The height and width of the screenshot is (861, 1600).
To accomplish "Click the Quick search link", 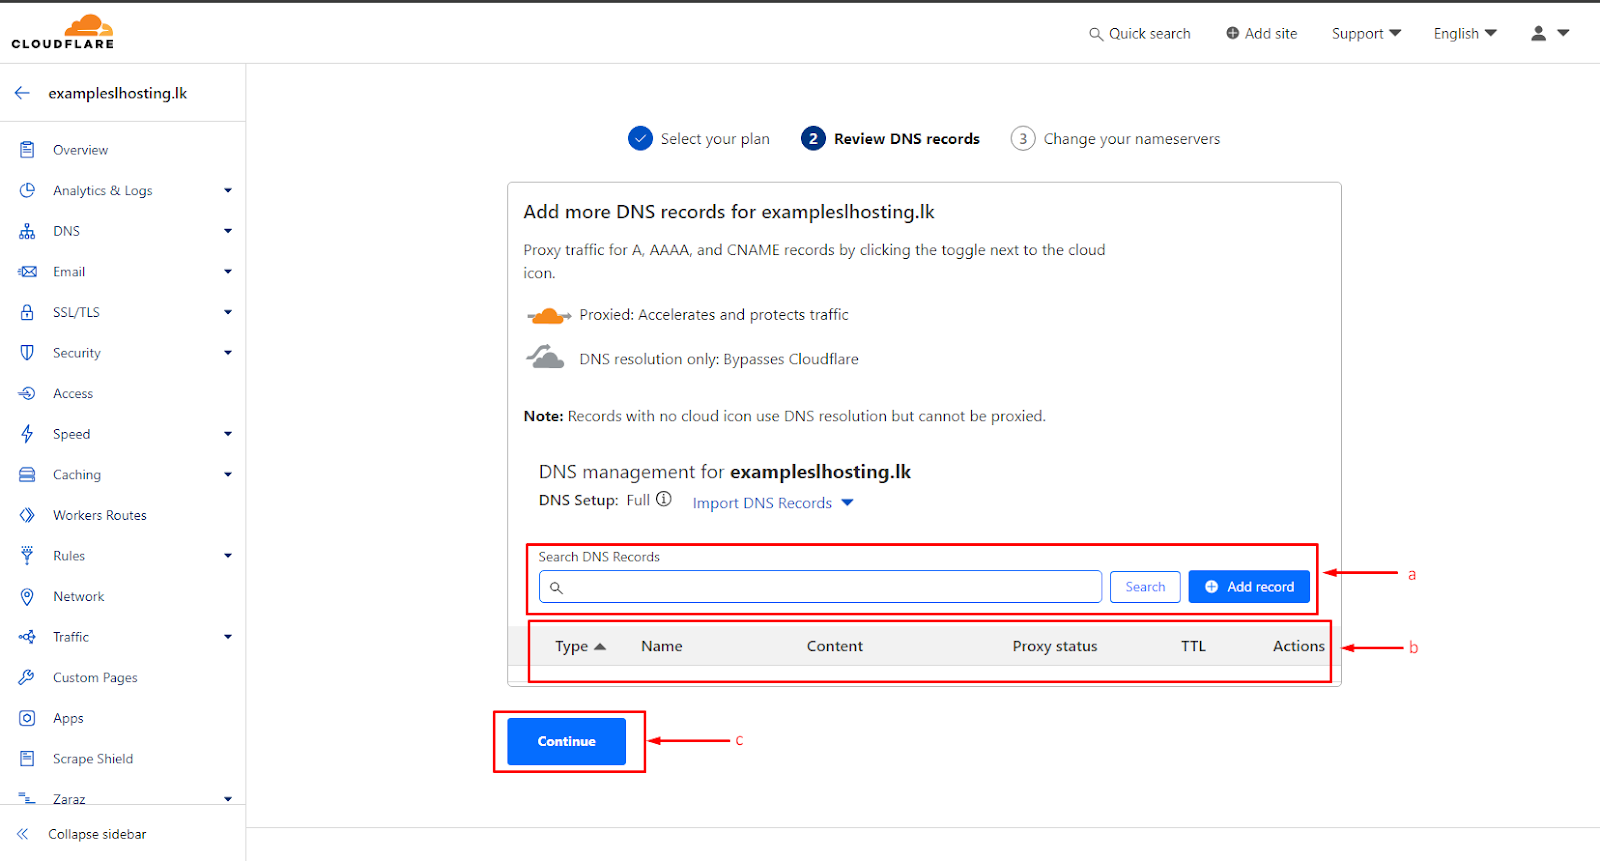I will click(x=1140, y=33).
